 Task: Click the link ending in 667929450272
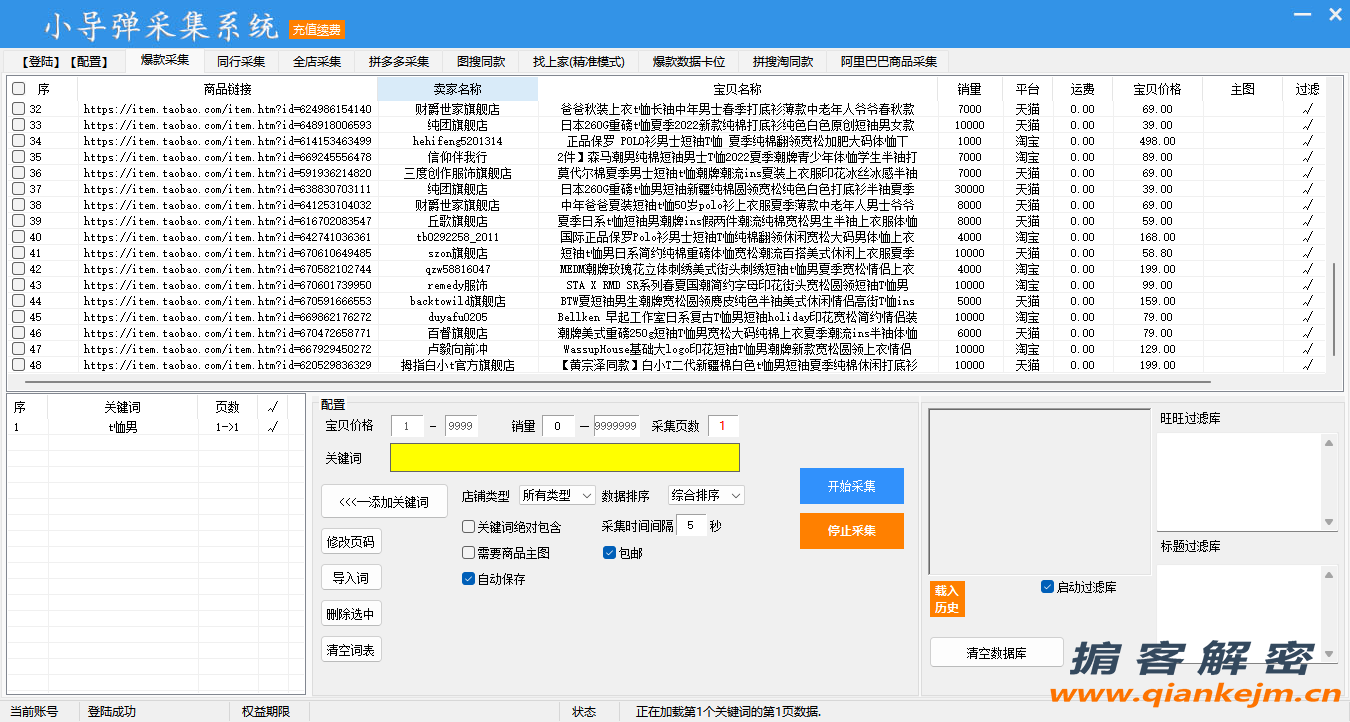[x=227, y=349]
